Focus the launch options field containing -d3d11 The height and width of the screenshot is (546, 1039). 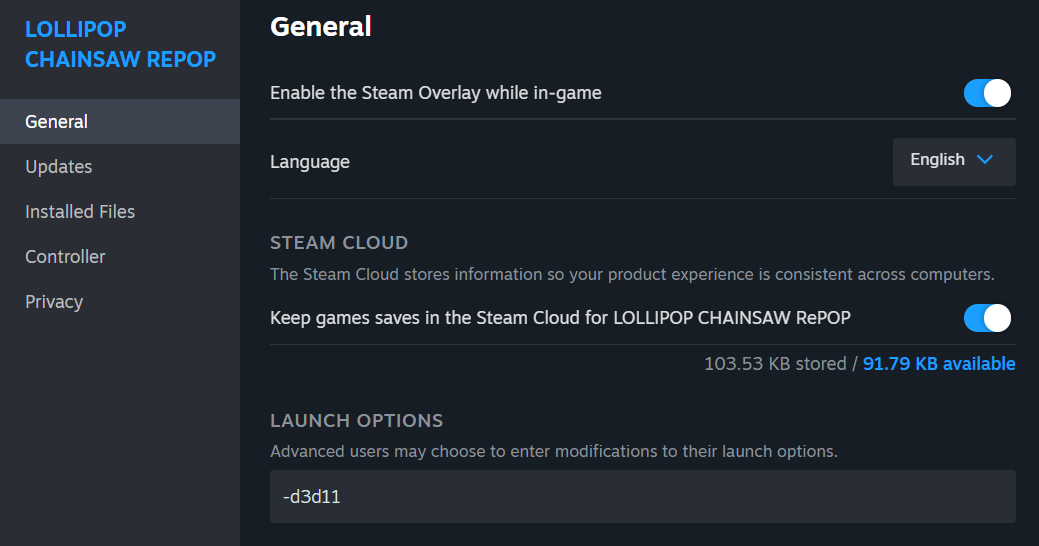click(642, 497)
